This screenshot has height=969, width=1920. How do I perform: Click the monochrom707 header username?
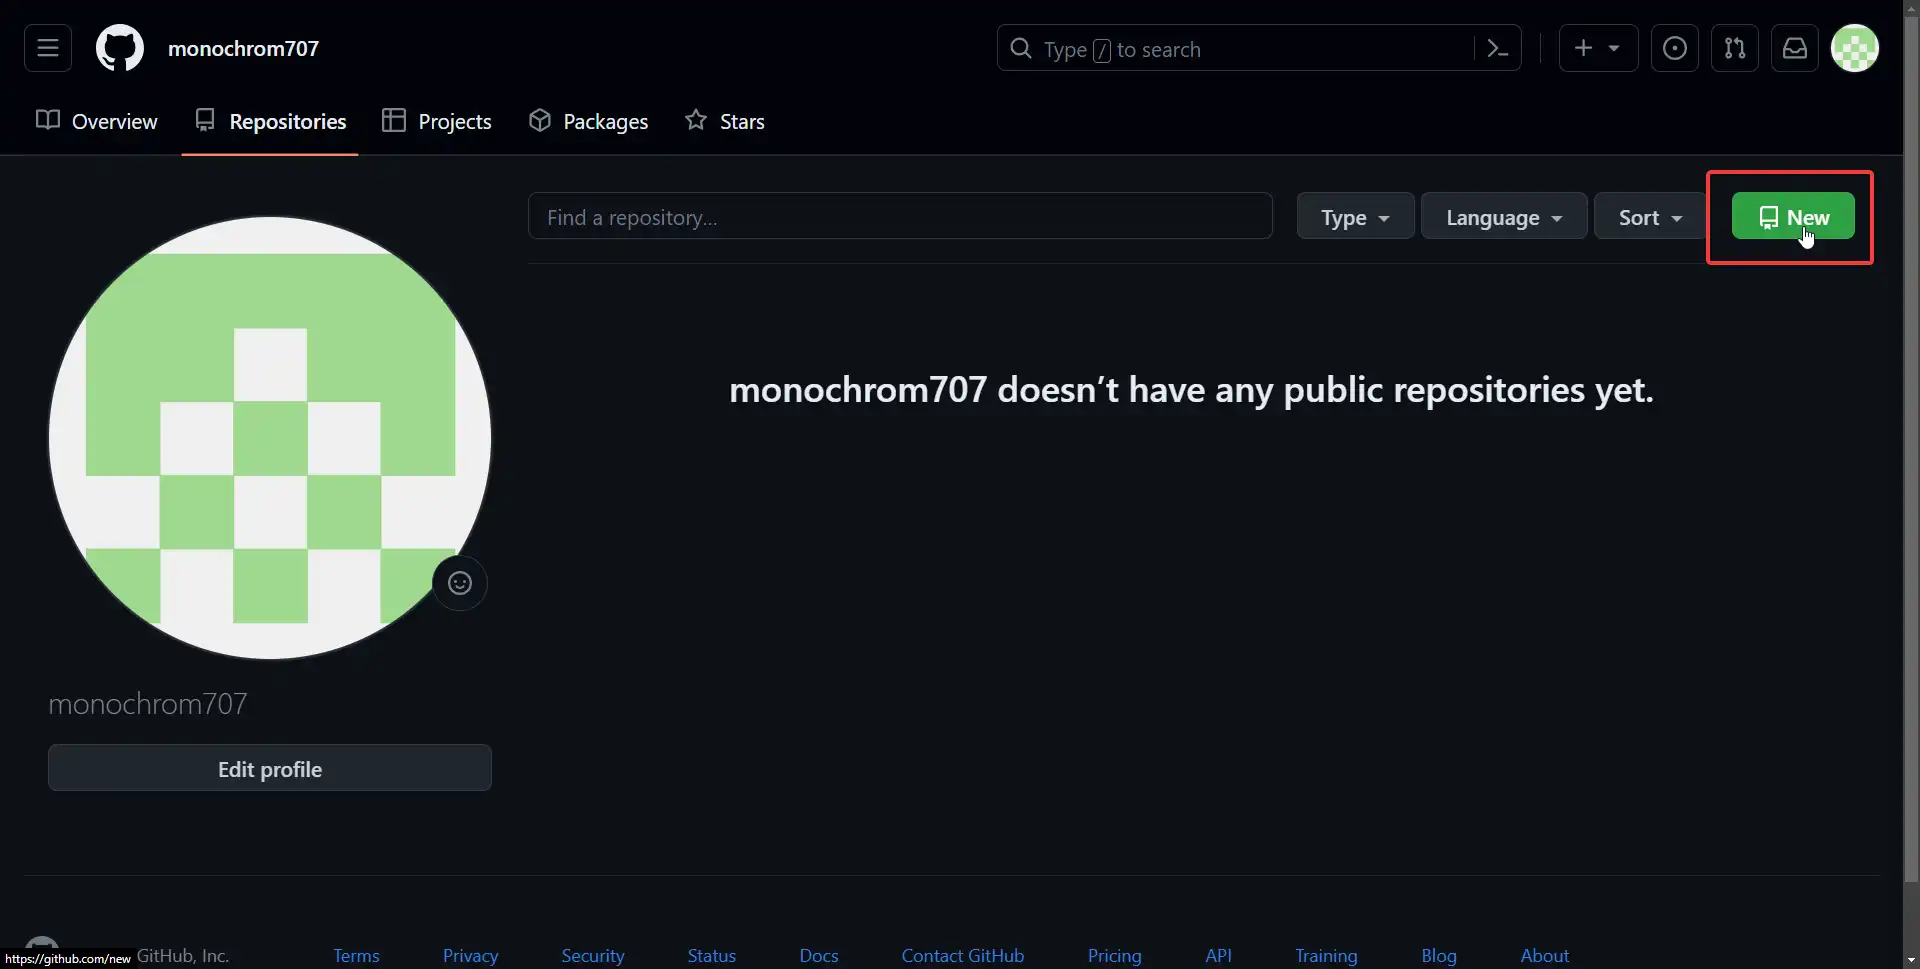tap(243, 48)
